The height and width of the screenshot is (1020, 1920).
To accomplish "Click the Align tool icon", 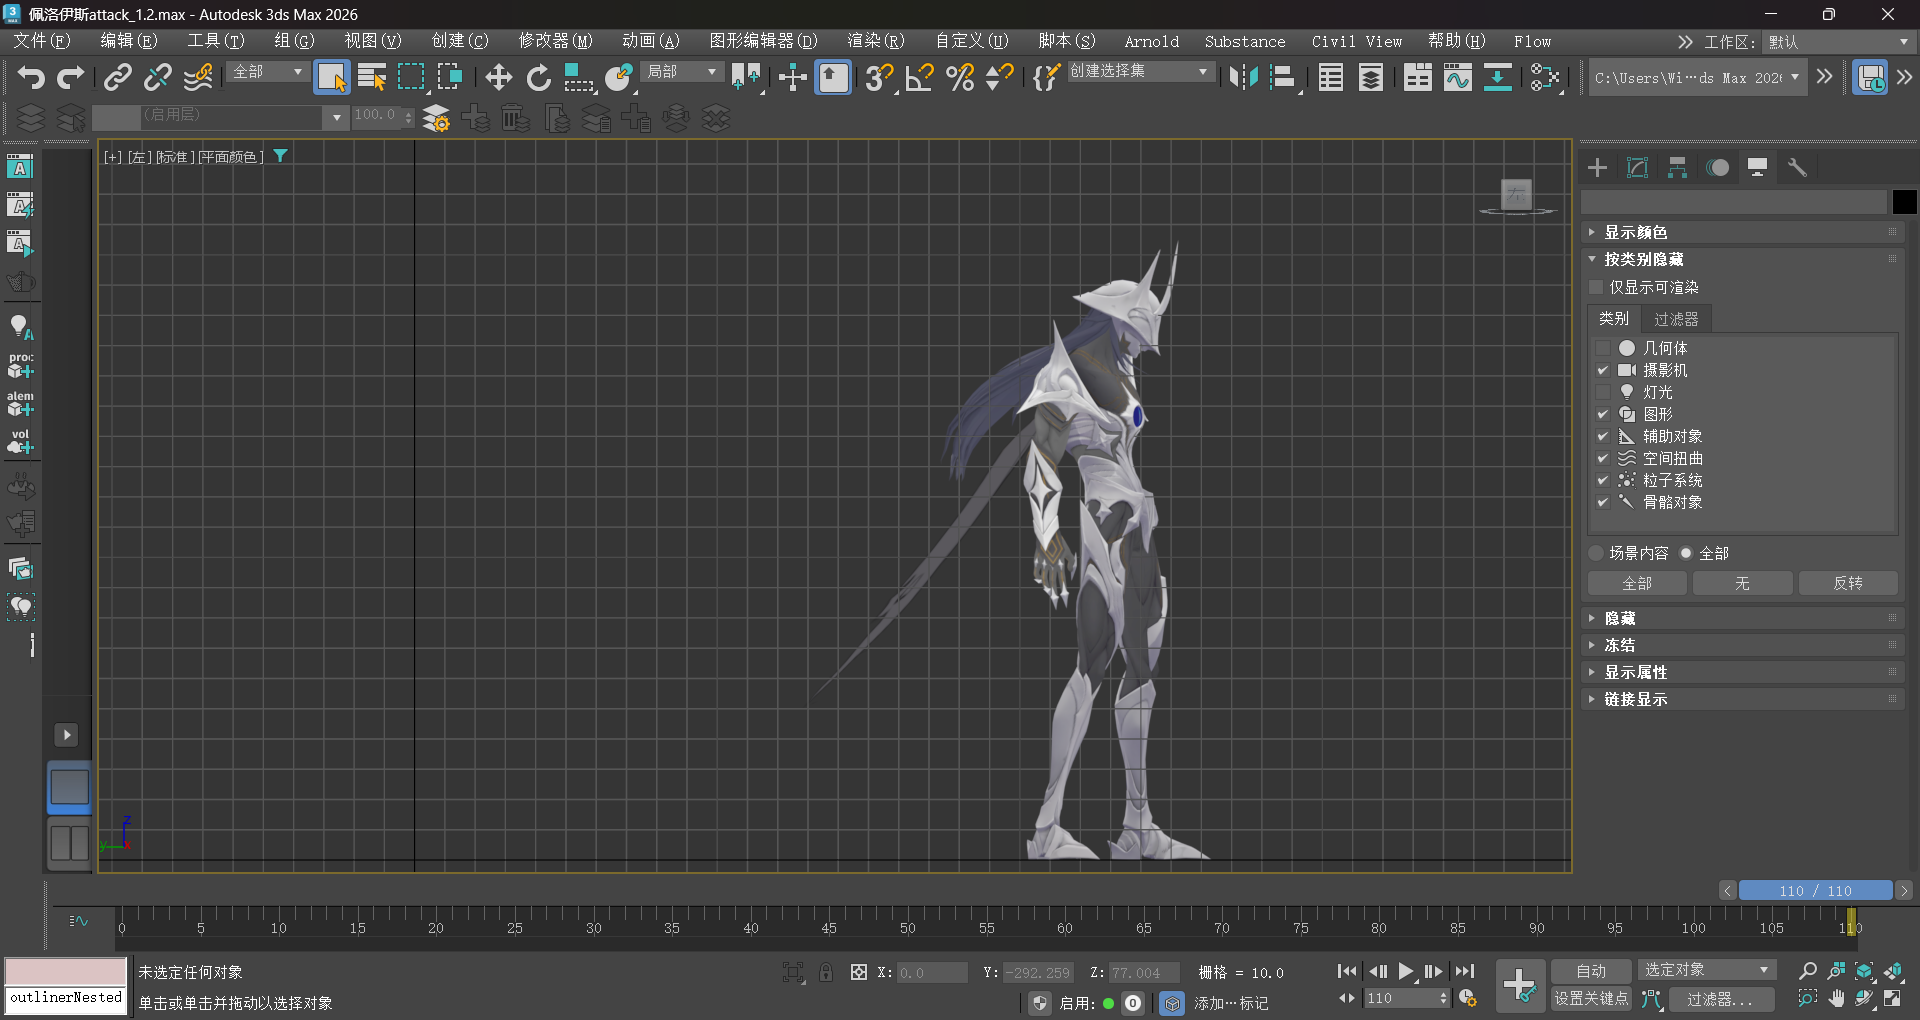I will tap(1283, 77).
